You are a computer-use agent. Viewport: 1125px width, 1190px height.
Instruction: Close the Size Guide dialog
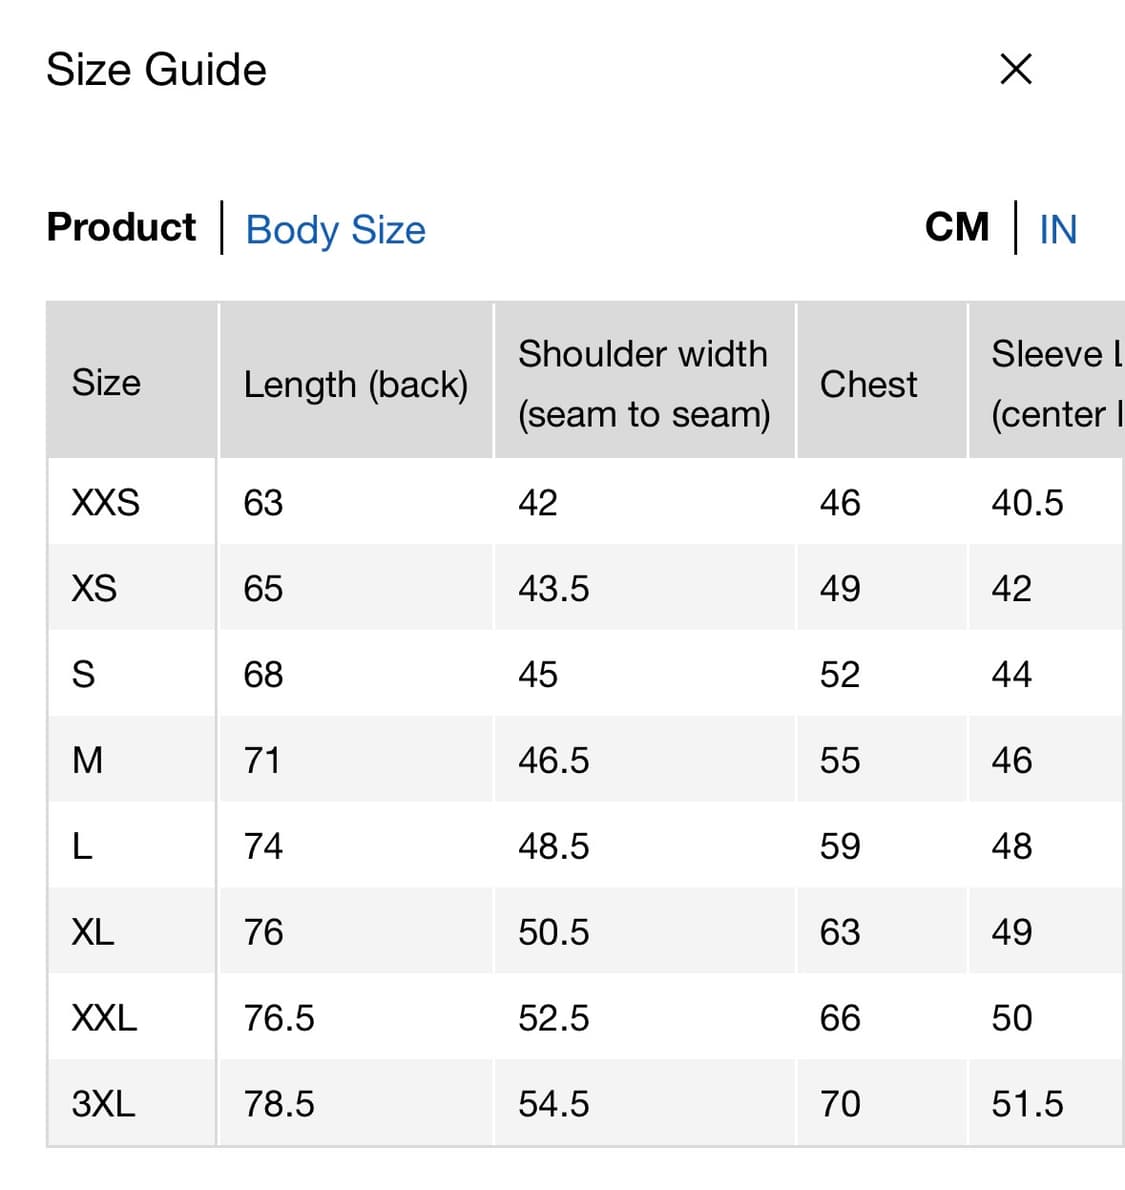tap(1015, 69)
